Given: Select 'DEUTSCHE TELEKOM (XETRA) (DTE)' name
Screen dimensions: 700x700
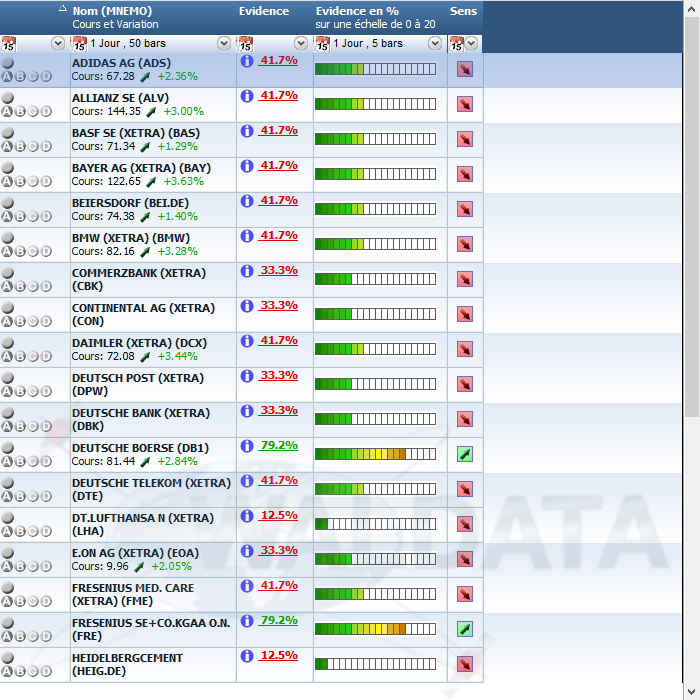Looking at the screenshot, I should (151, 490).
